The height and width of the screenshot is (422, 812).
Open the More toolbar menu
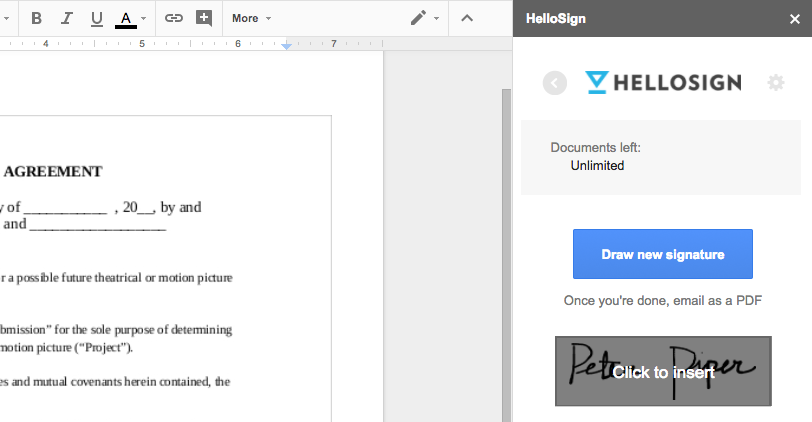pos(252,19)
